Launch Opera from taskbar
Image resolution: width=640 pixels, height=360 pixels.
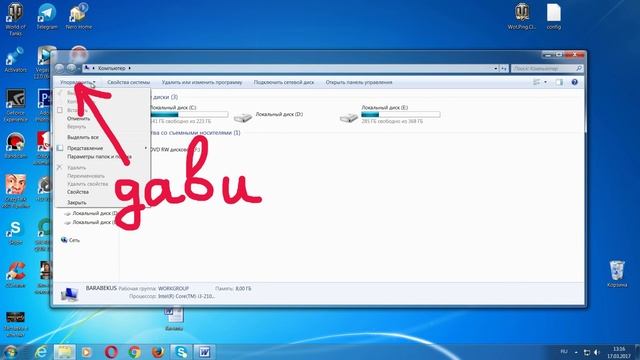click(111, 352)
